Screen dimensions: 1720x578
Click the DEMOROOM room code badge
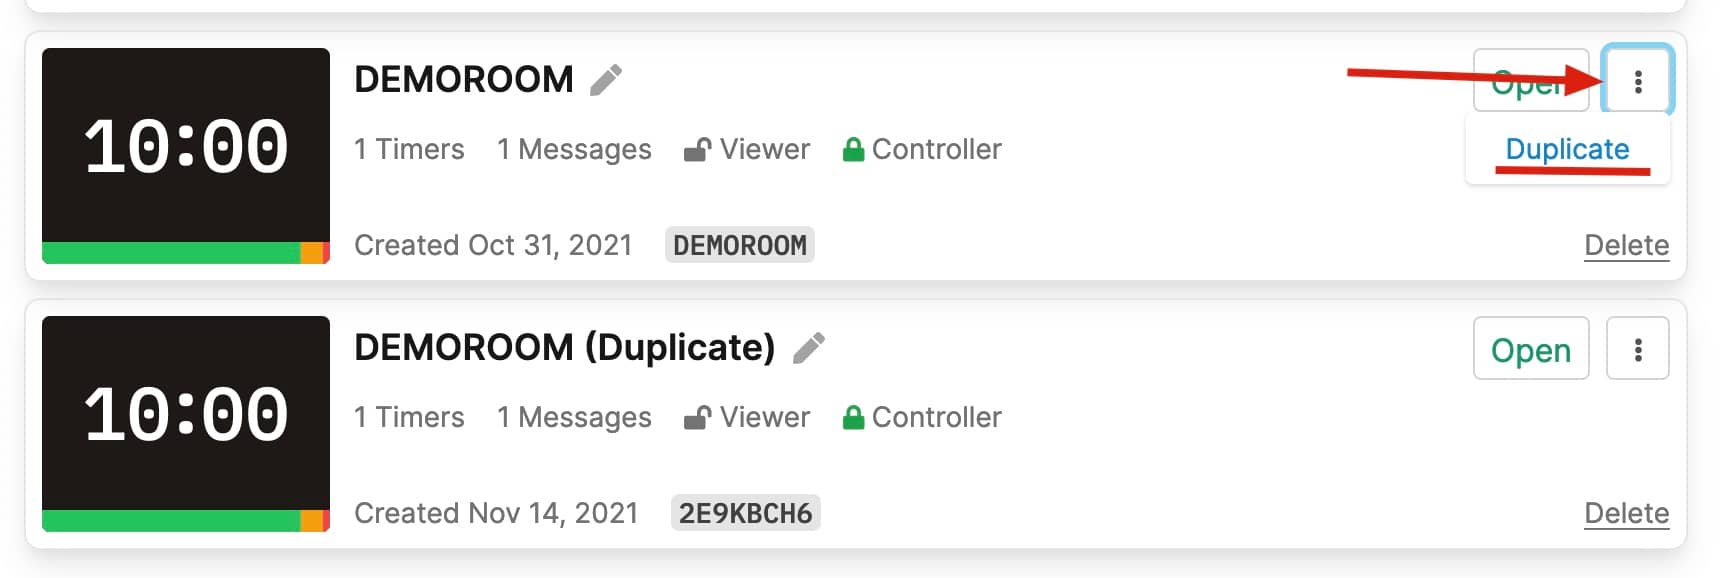tap(740, 245)
